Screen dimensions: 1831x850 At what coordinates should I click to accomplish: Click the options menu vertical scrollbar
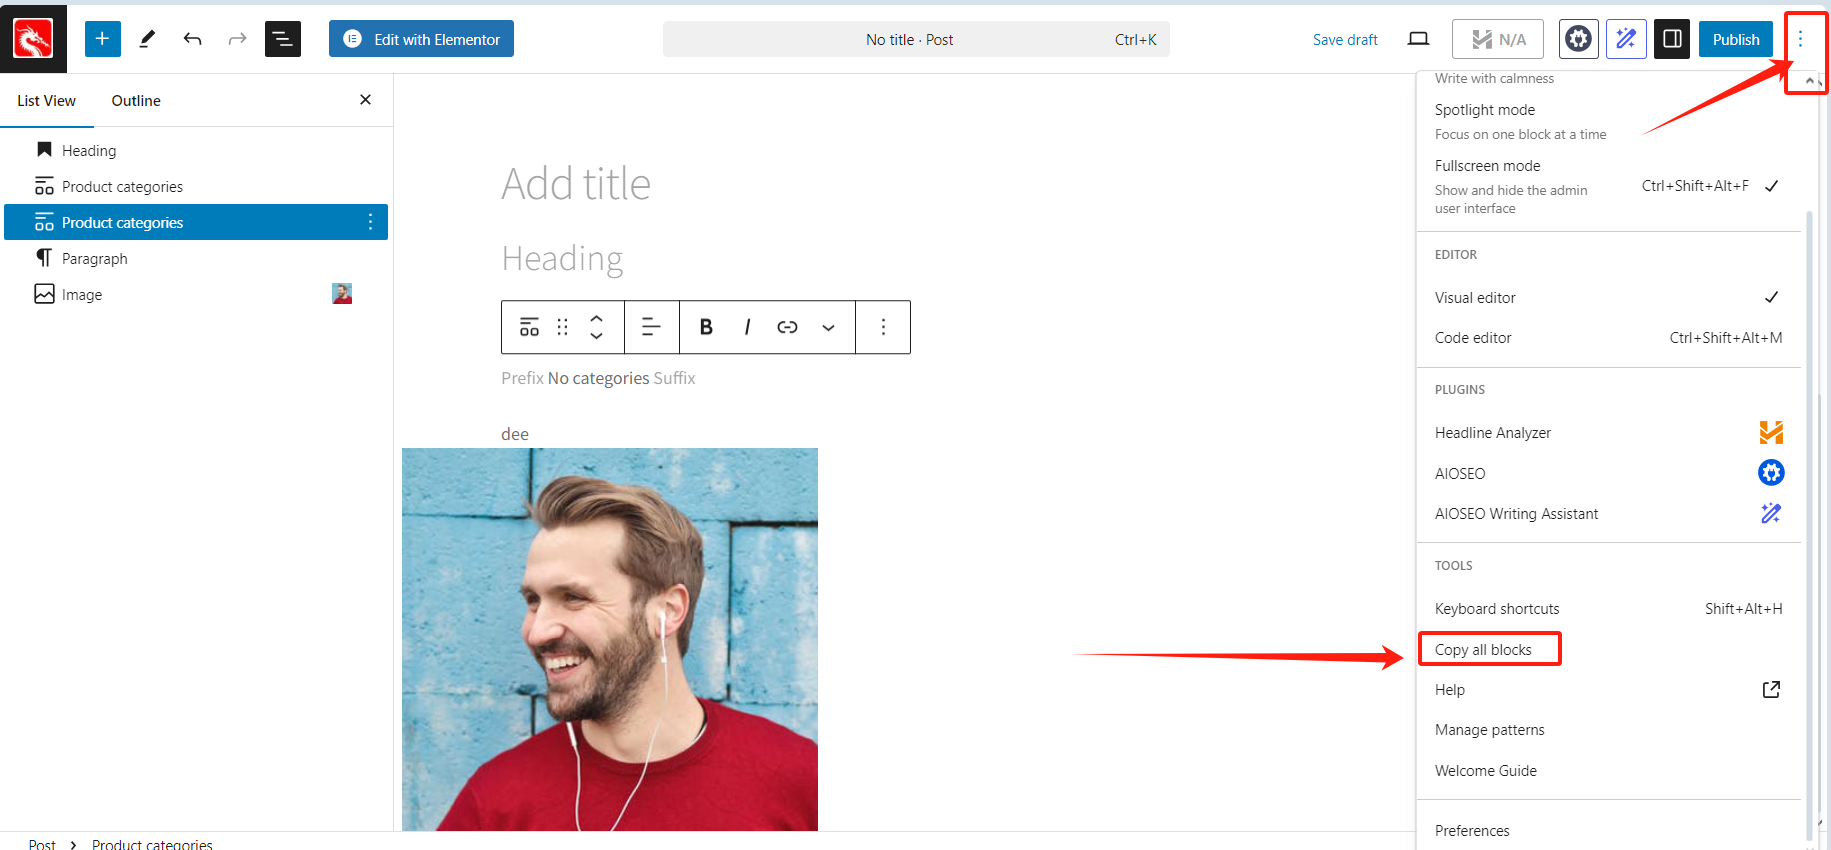click(x=1809, y=525)
